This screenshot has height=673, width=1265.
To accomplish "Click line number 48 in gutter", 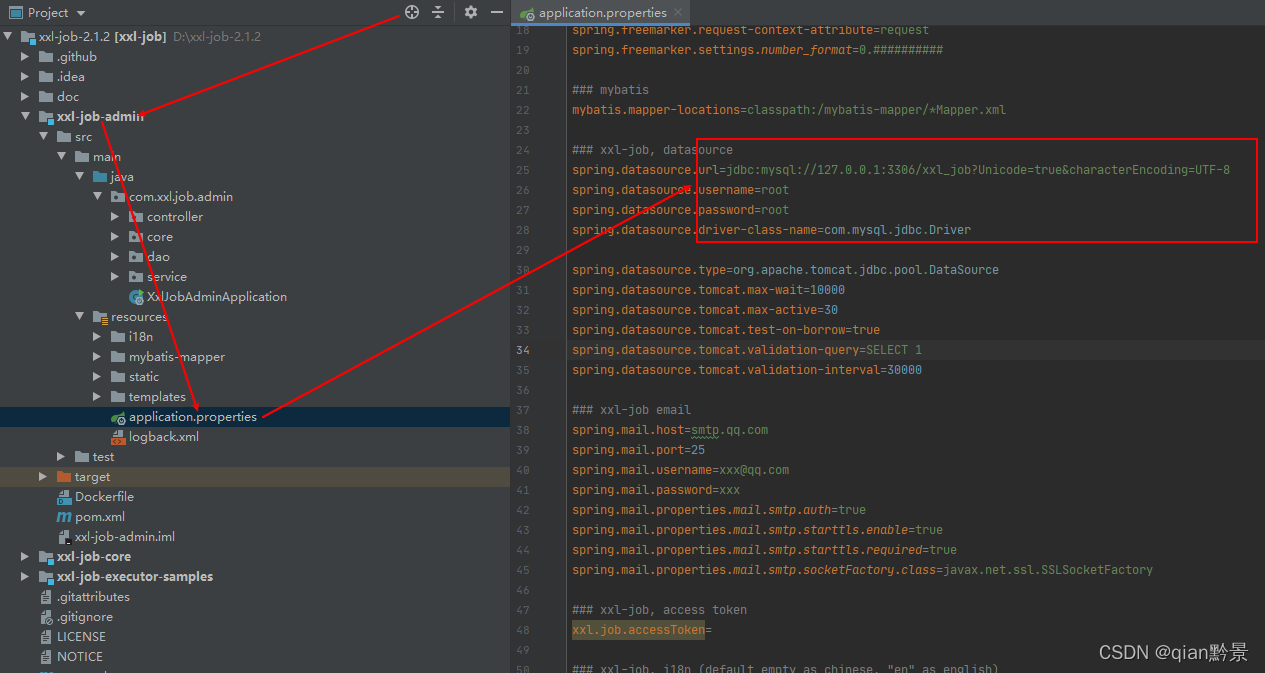I will 524,630.
